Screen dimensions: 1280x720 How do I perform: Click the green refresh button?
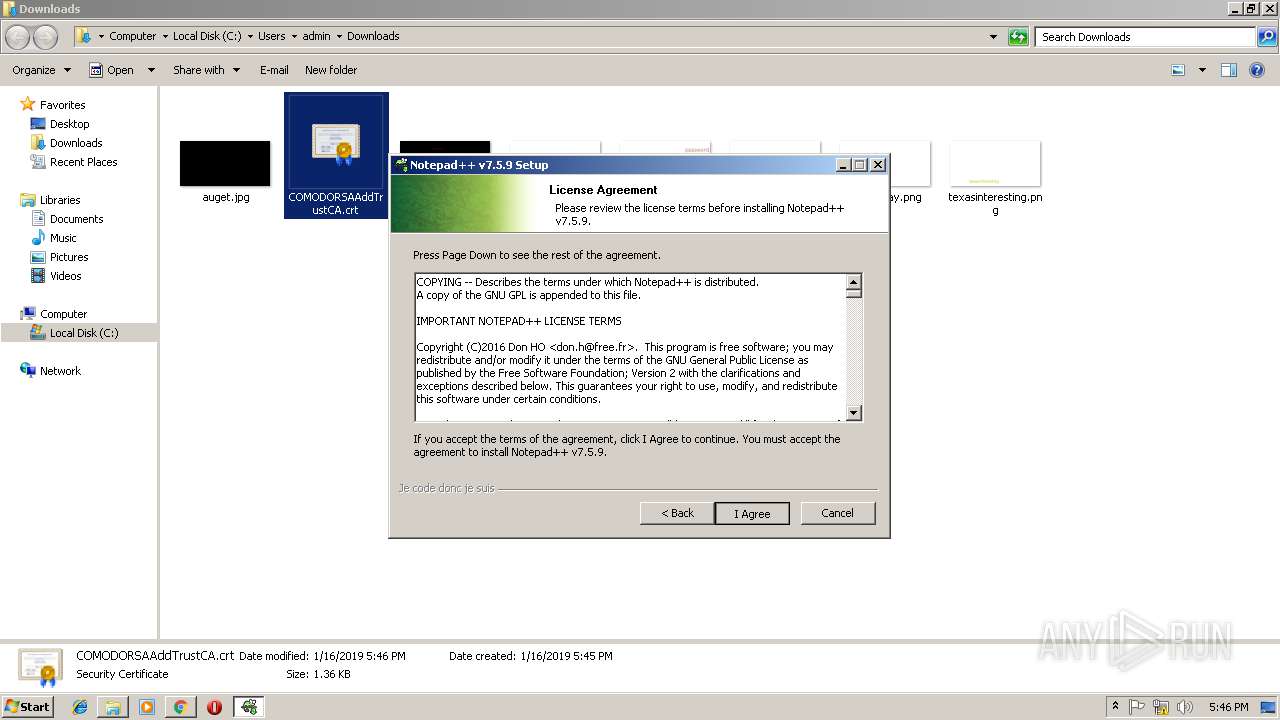1018,37
